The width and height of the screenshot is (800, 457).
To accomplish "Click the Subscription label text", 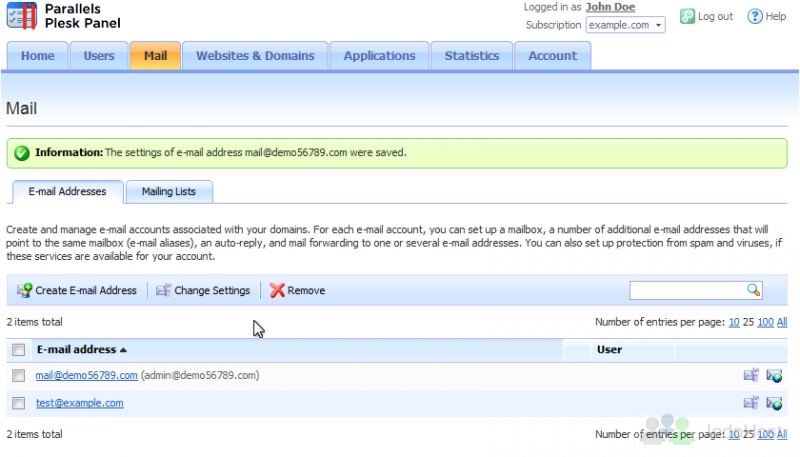I will point(554,25).
